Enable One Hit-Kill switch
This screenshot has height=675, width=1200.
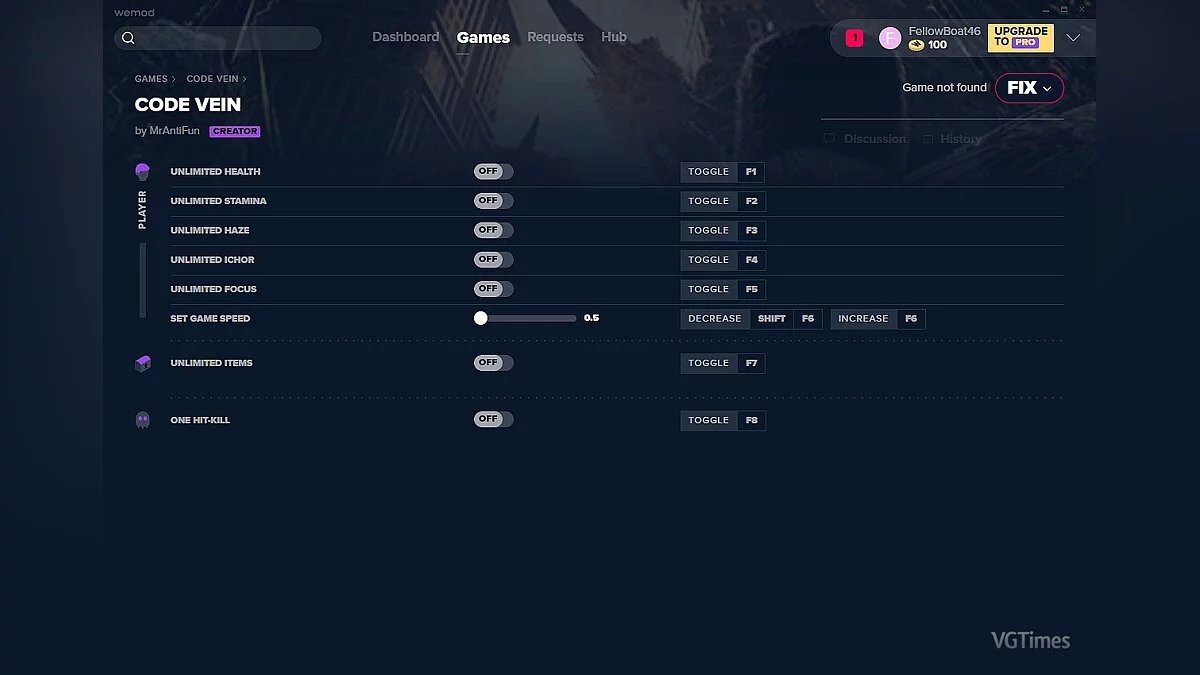click(493, 420)
